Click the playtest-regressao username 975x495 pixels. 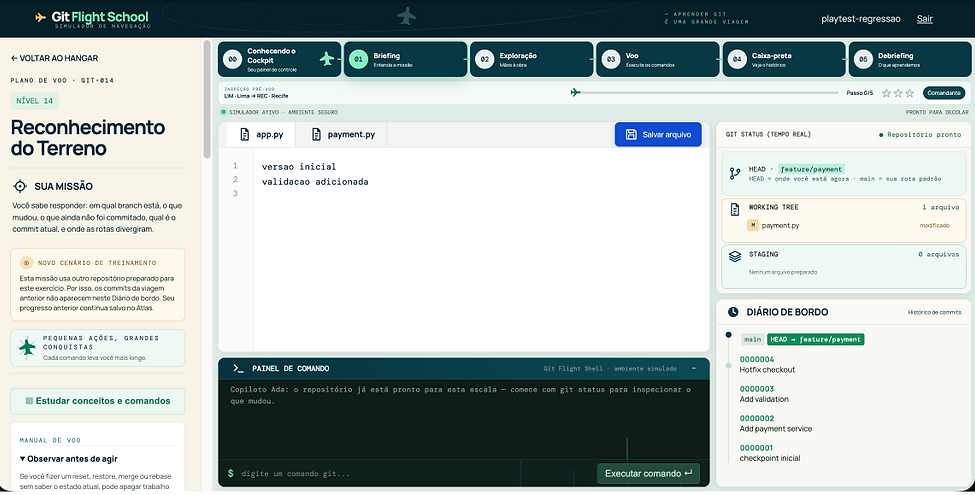[861, 19]
